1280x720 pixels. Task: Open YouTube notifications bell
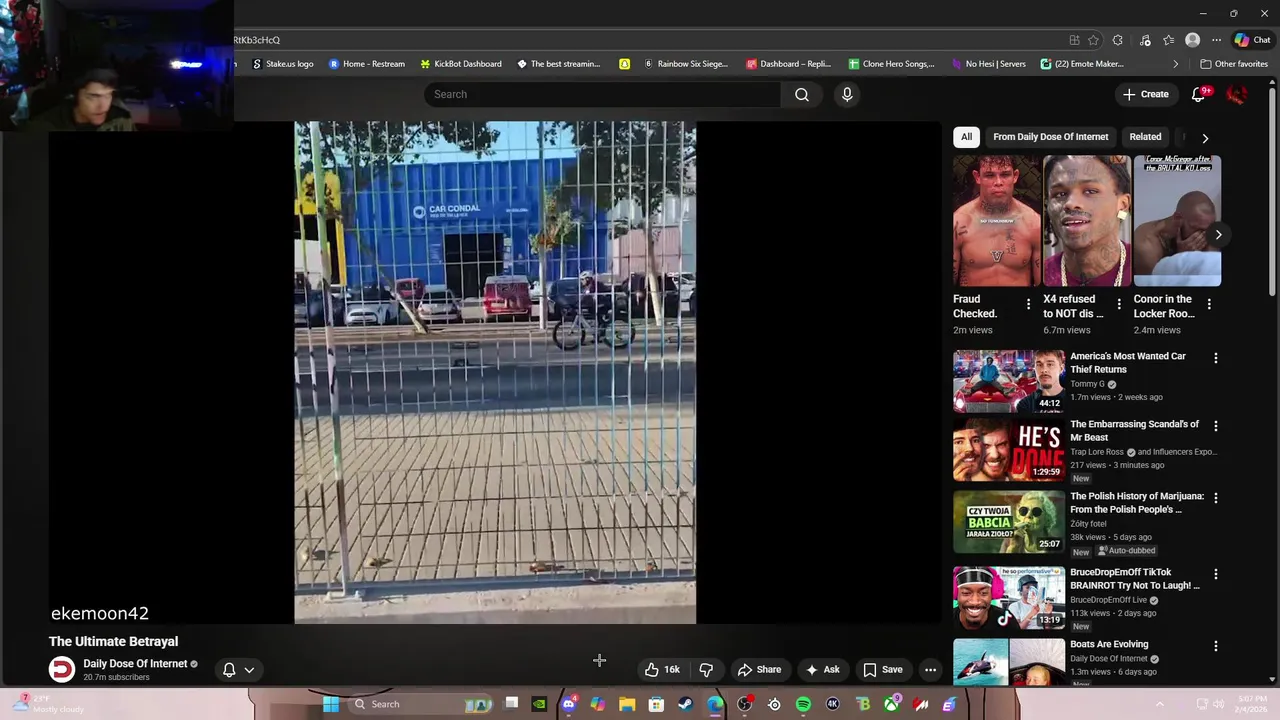click(x=1198, y=94)
